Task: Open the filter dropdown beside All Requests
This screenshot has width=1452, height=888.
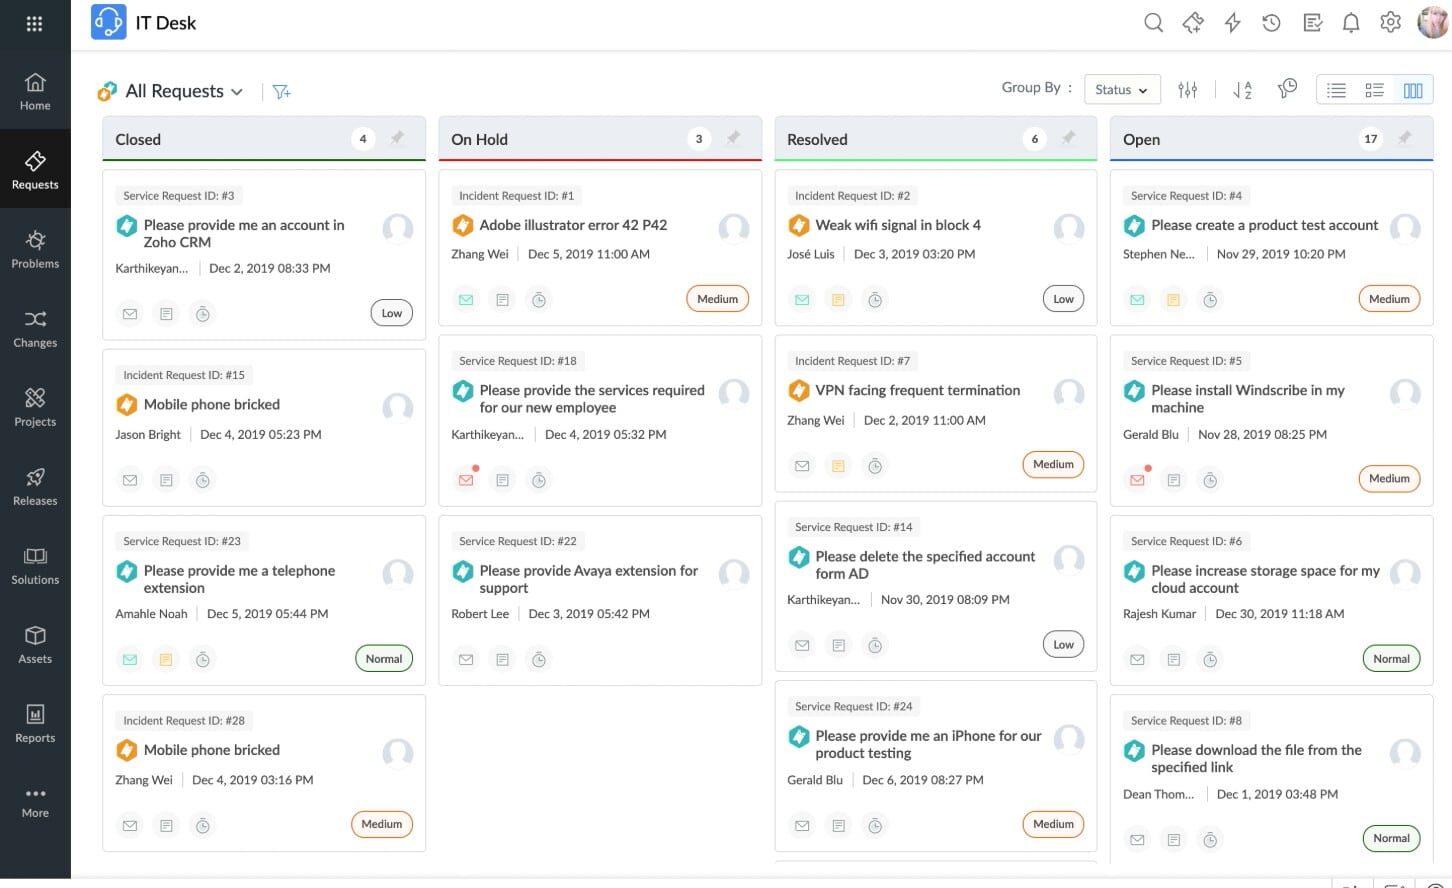Action: (281, 91)
